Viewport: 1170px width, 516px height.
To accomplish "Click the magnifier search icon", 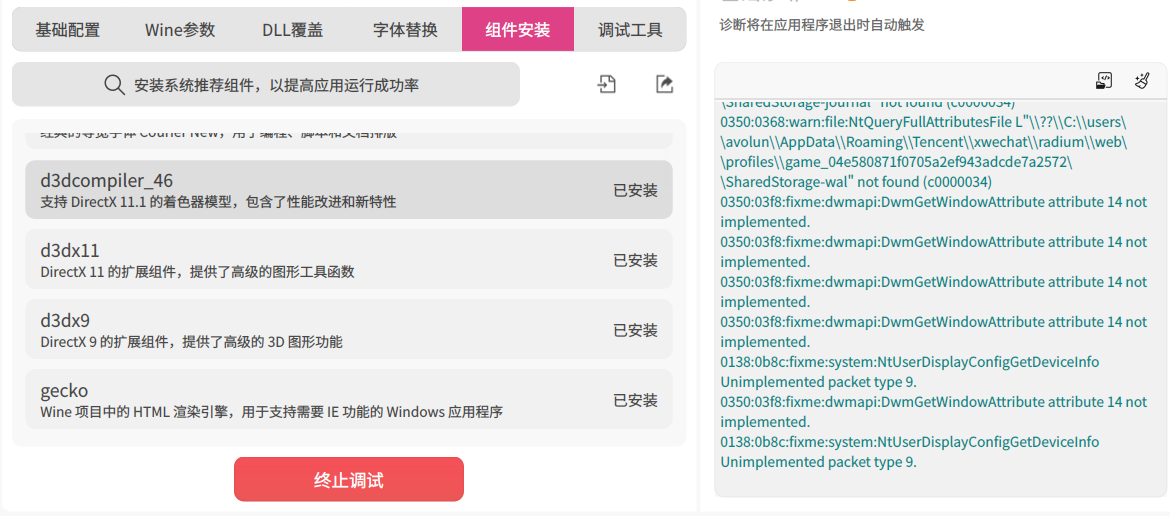I will click(x=114, y=85).
